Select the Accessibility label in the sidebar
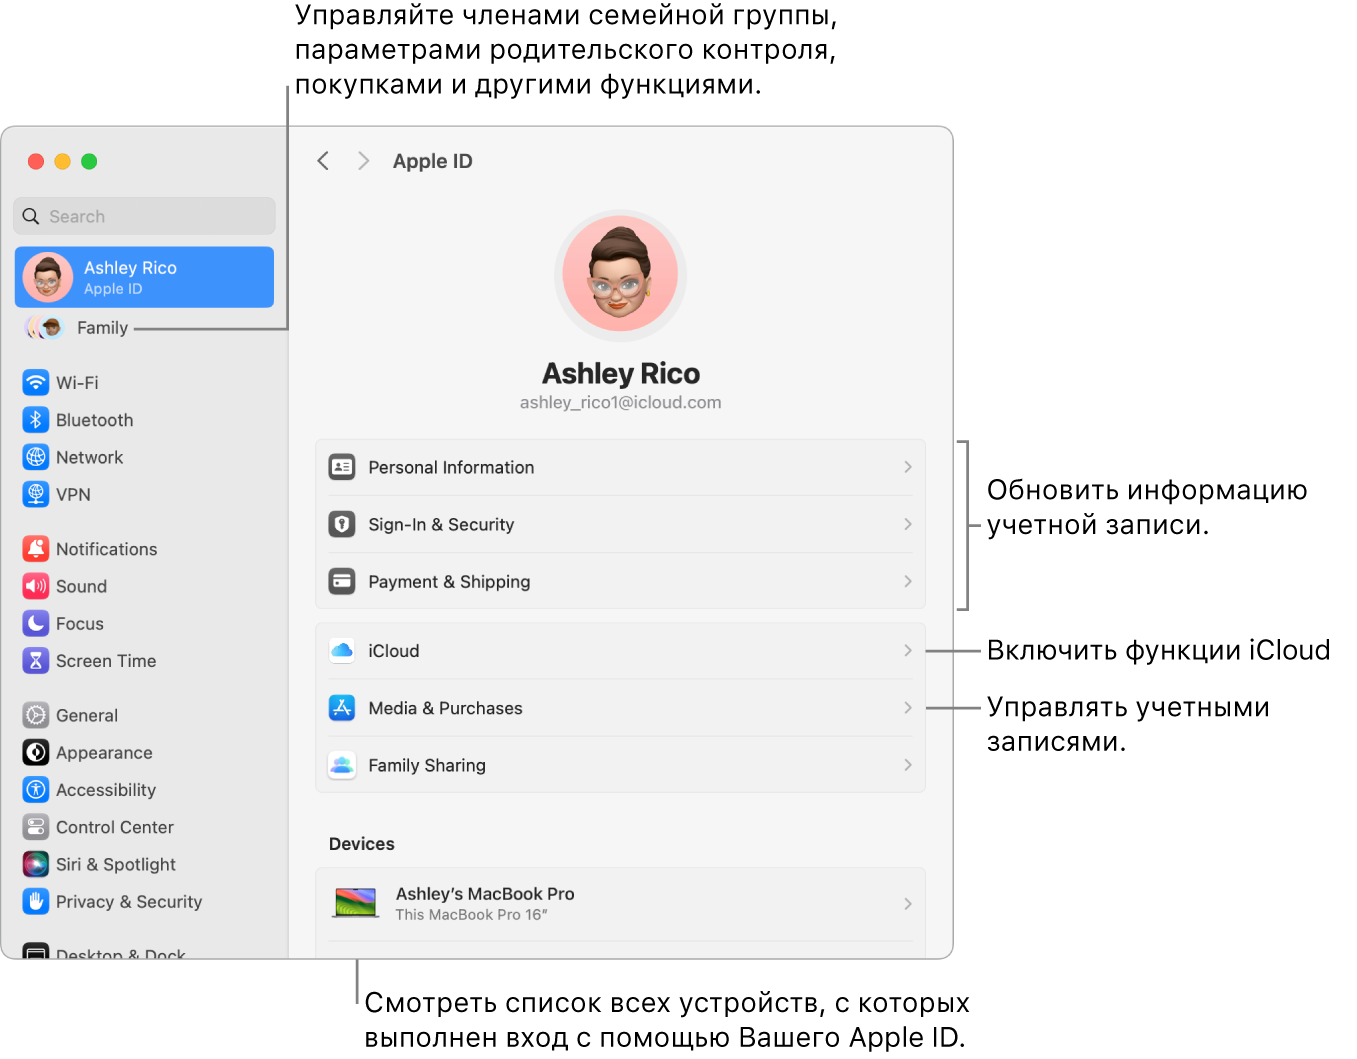Image resolution: width=1357 pixels, height=1059 pixels. tap(106, 790)
